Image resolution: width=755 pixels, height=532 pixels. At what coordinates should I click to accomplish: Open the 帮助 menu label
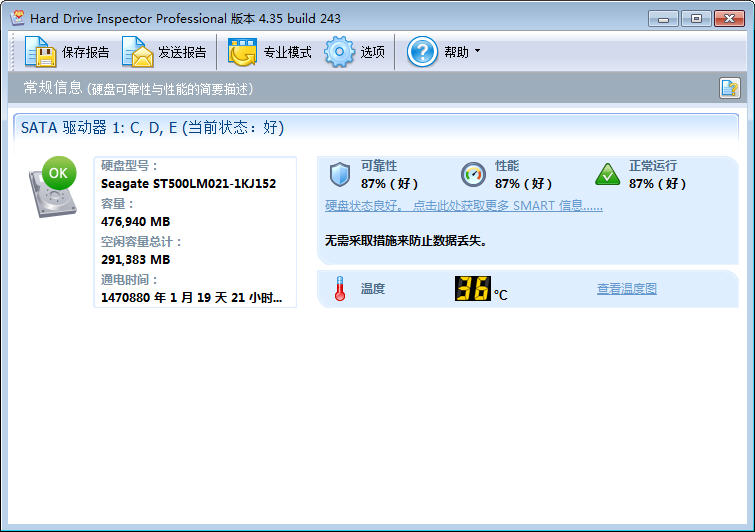[x=456, y=52]
